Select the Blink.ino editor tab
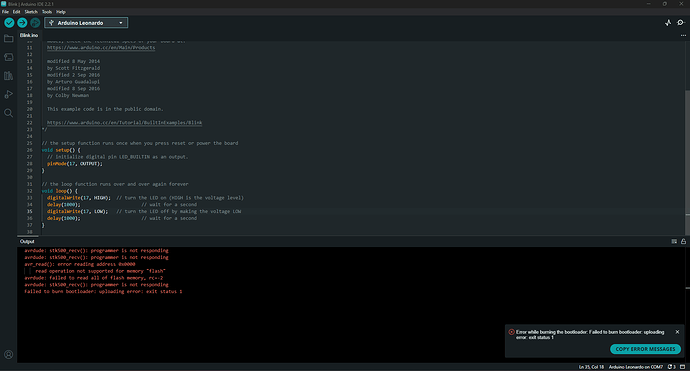 coord(29,35)
